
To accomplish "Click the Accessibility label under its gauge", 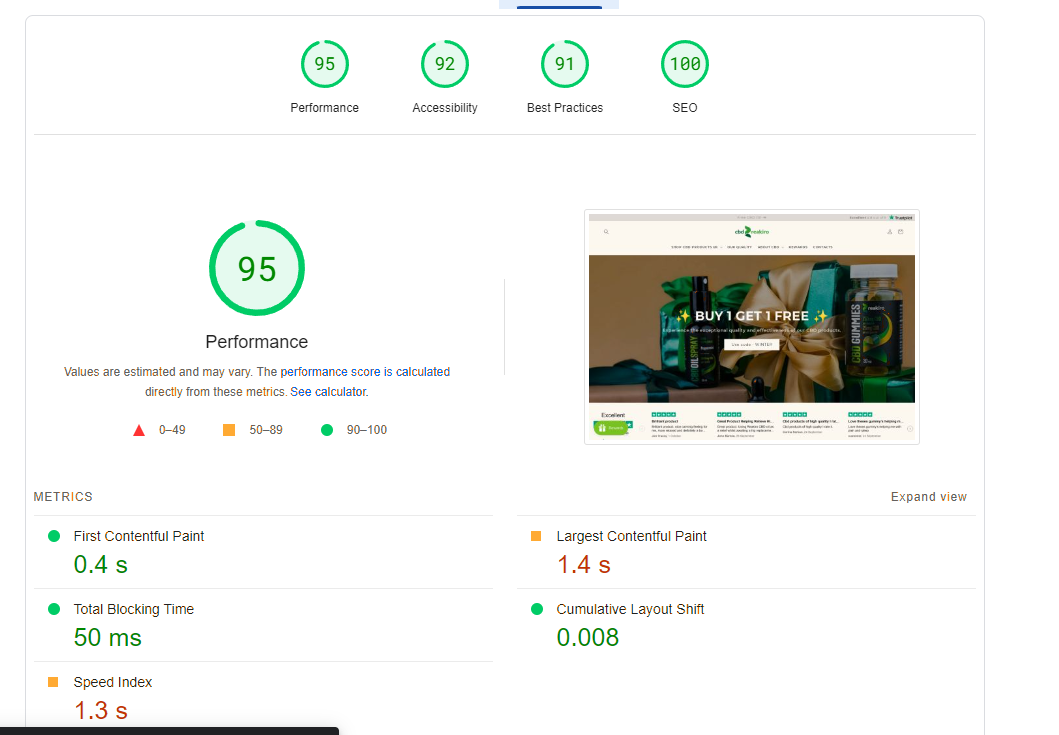I will click(444, 107).
